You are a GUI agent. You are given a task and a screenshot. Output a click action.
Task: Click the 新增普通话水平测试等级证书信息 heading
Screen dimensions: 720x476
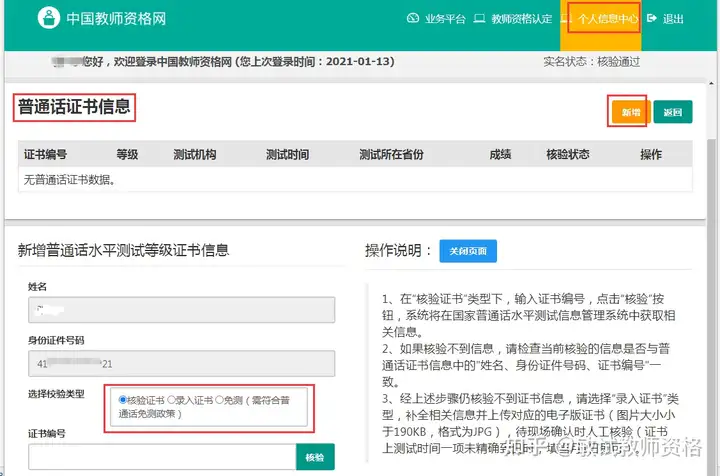pos(124,250)
